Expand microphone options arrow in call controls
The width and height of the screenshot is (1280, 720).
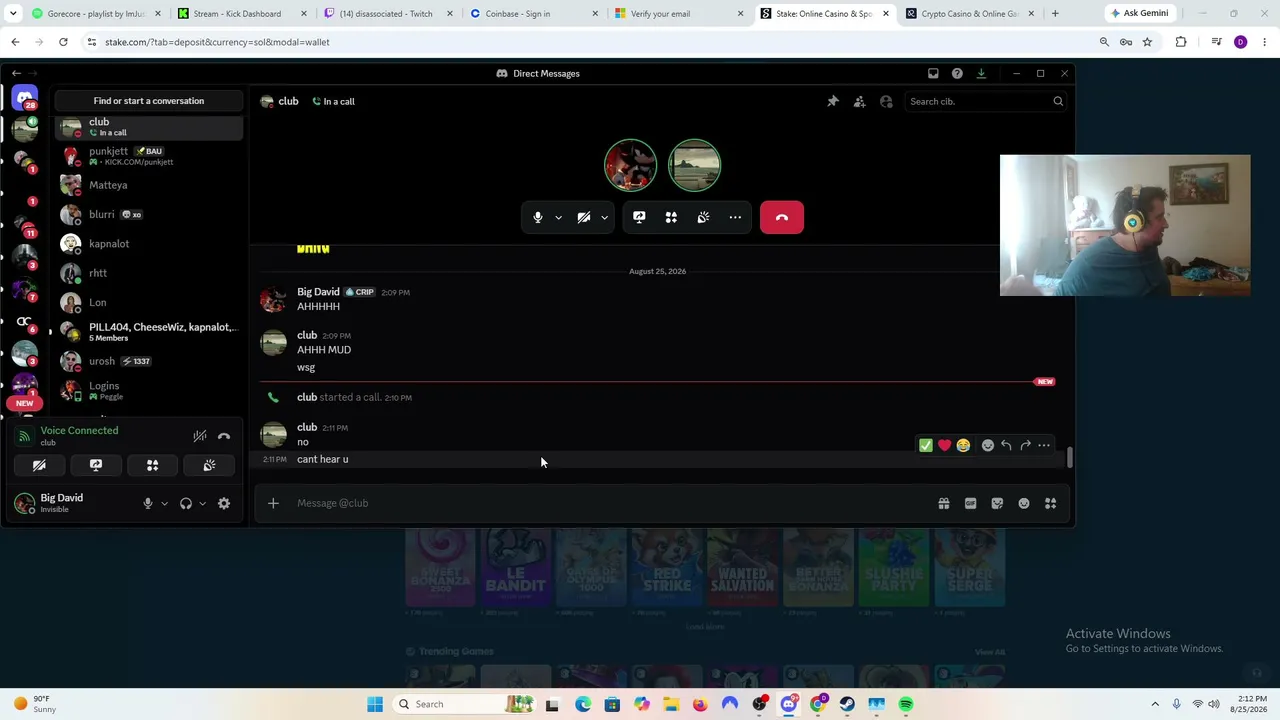(x=558, y=217)
